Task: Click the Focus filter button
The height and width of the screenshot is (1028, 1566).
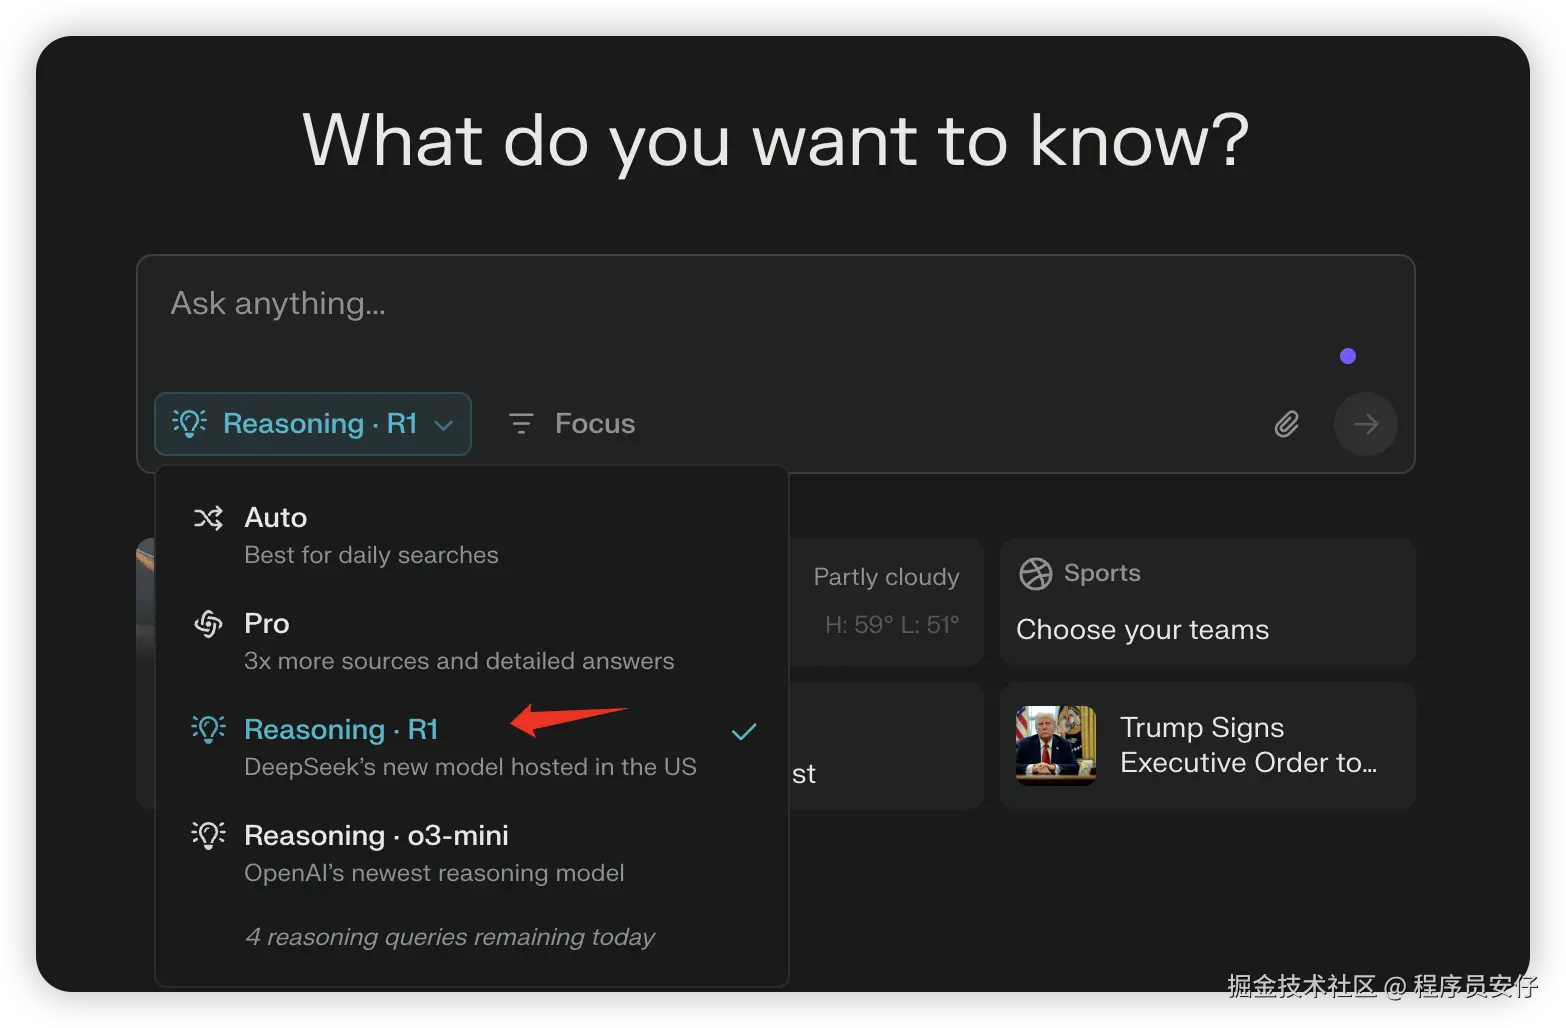Action: tap(572, 424)
